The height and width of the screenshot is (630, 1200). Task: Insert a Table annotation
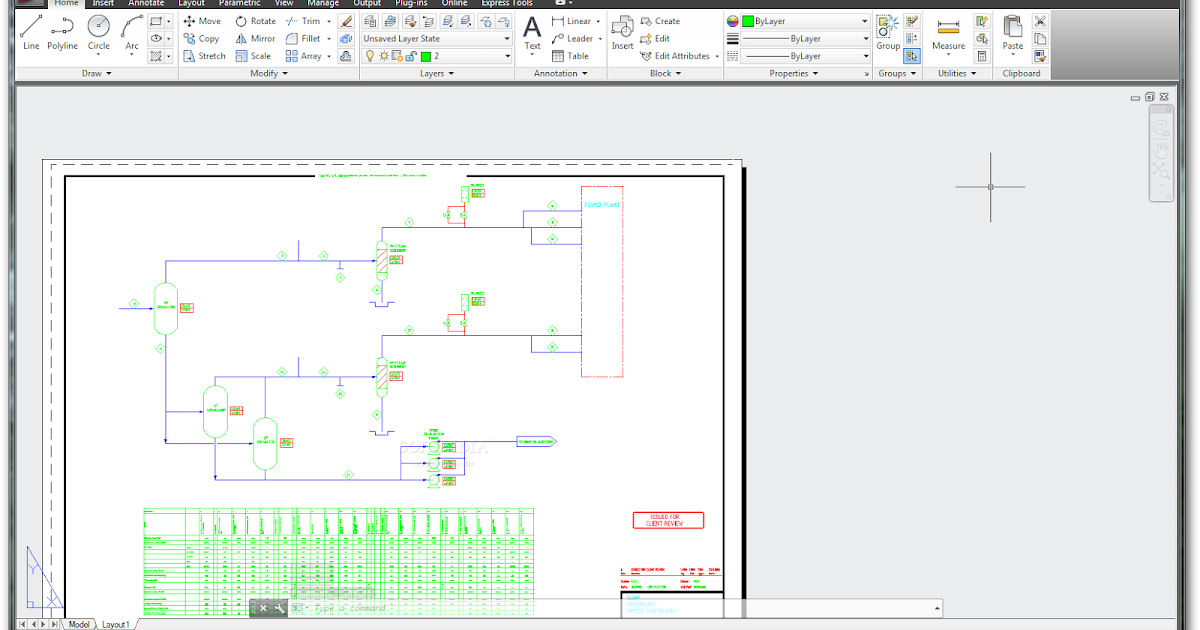570,56
